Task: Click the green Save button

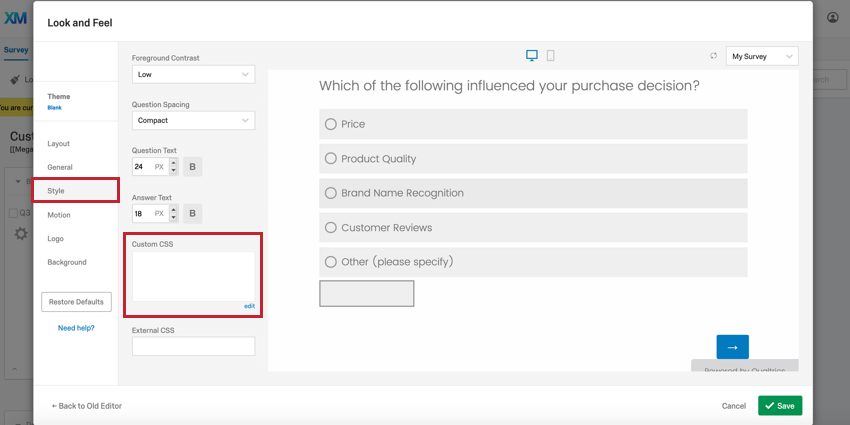Action: 779,406
